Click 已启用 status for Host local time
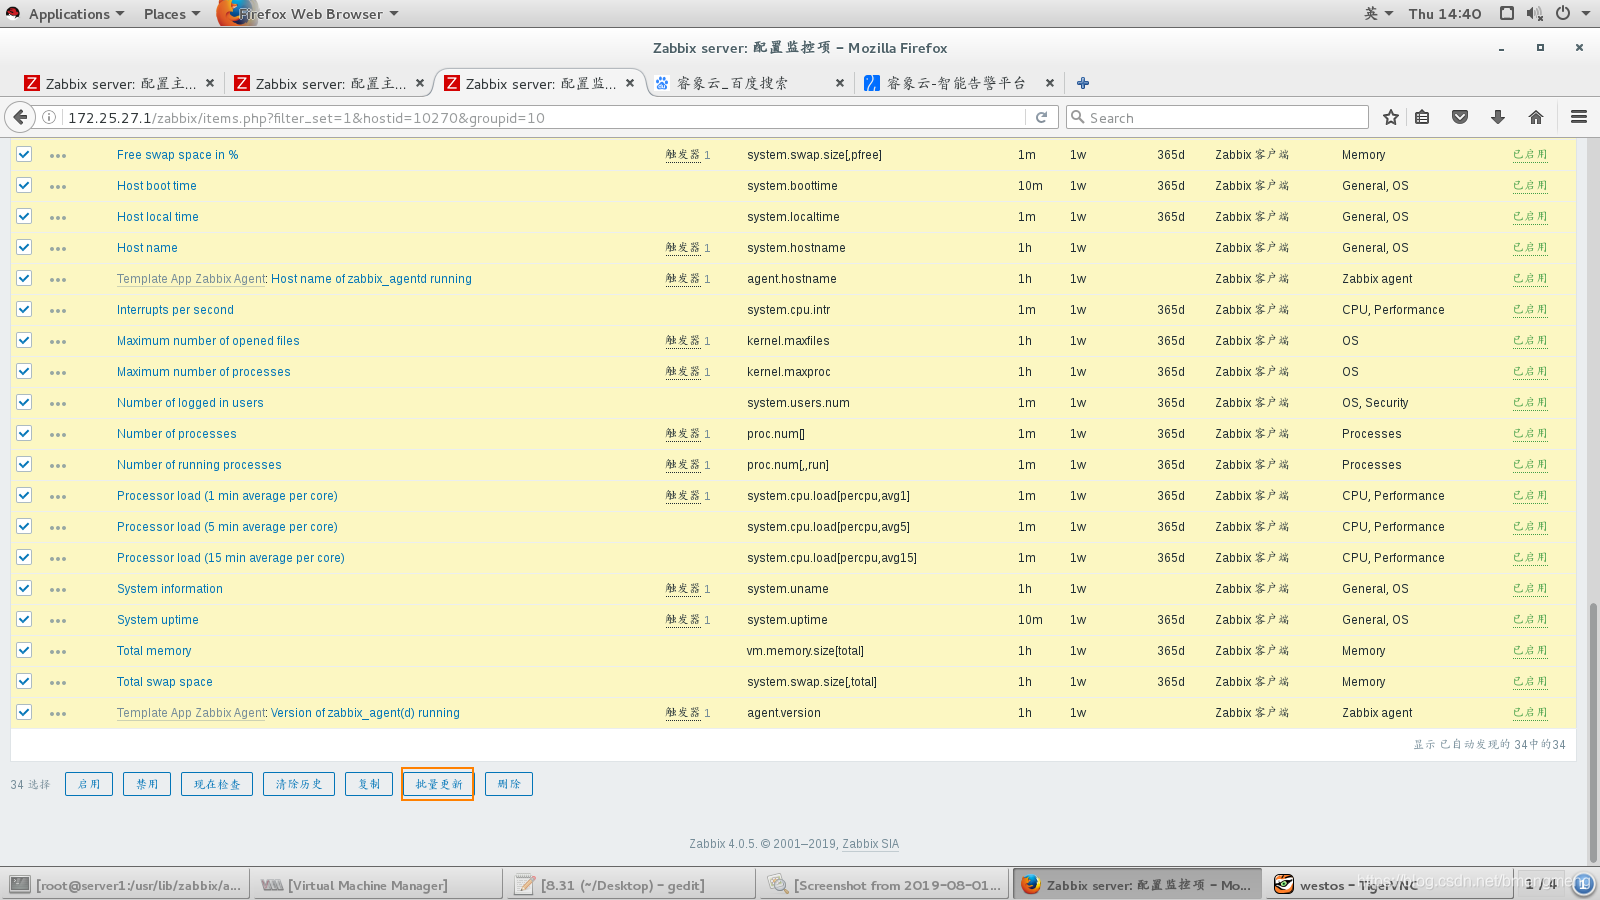 click(1530, 216)
